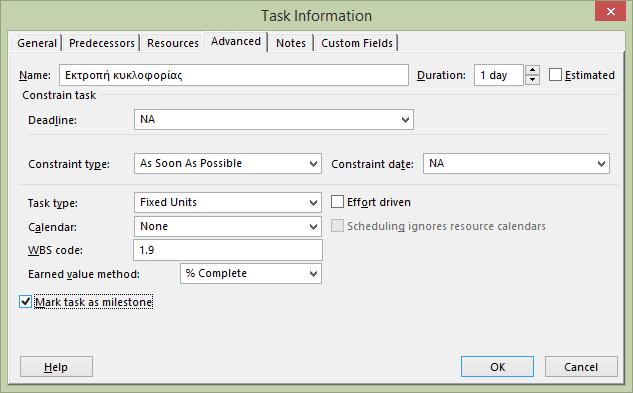Open the Constraint date dropdown
Viewport: 633px width, 393px height.
(x=601, y=164)
